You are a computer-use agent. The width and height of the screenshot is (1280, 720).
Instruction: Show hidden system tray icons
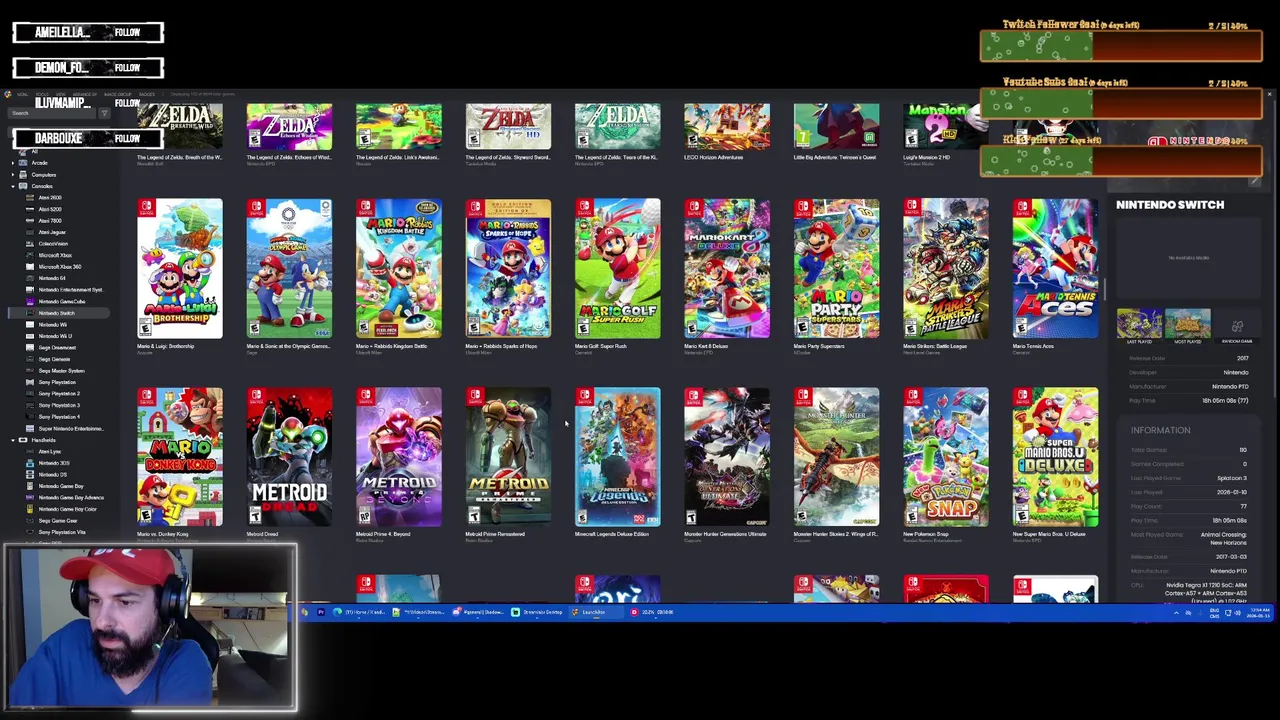(1176, 612)
